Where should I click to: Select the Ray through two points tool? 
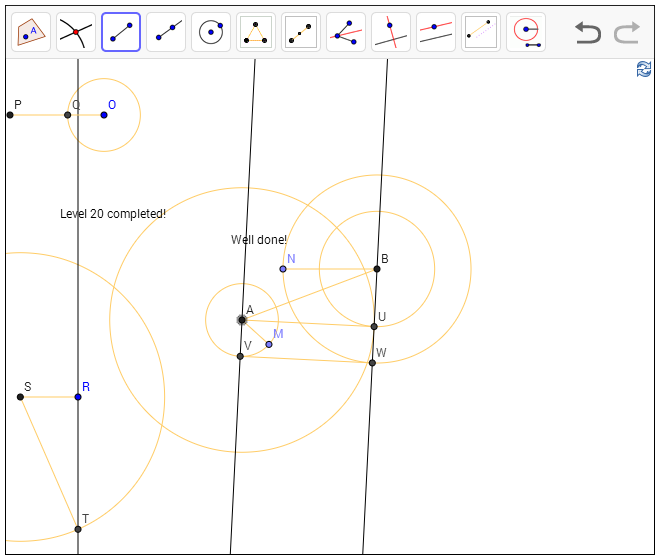coord(166,32)
